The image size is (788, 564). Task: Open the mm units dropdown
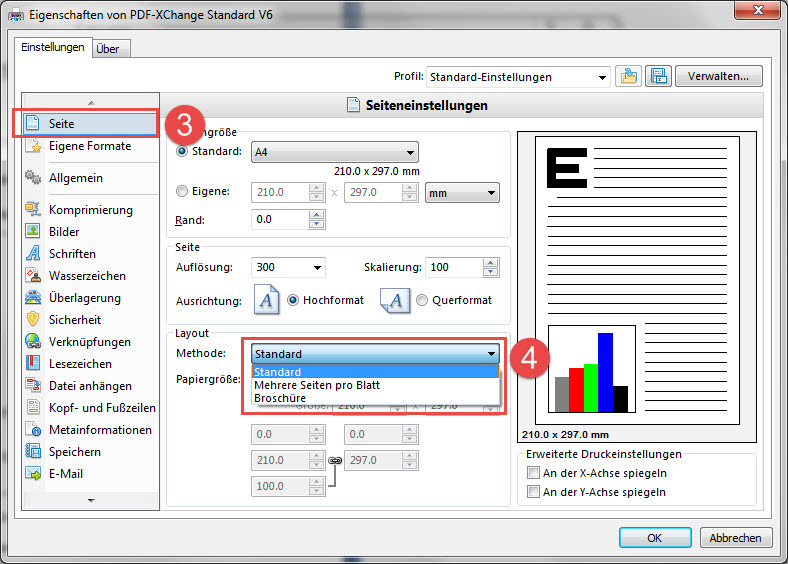[462, 193]
